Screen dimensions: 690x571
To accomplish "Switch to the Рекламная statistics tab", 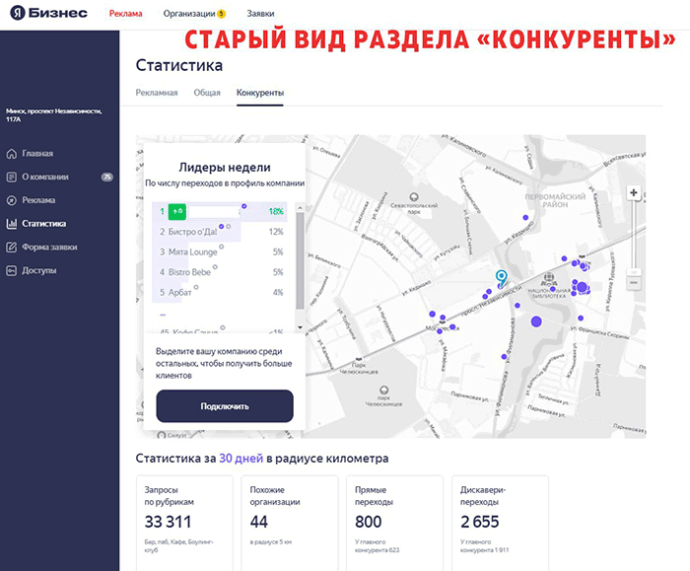I will [x=157, y=92].
